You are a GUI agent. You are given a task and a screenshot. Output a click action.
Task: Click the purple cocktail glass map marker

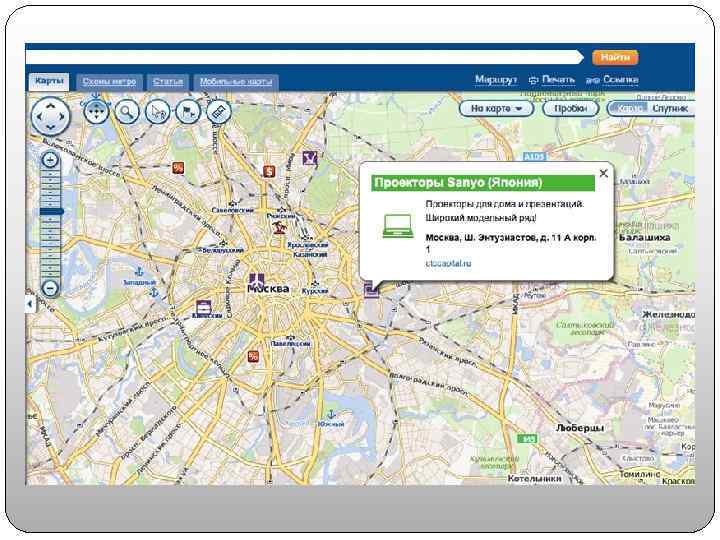(x=310, y=158)
